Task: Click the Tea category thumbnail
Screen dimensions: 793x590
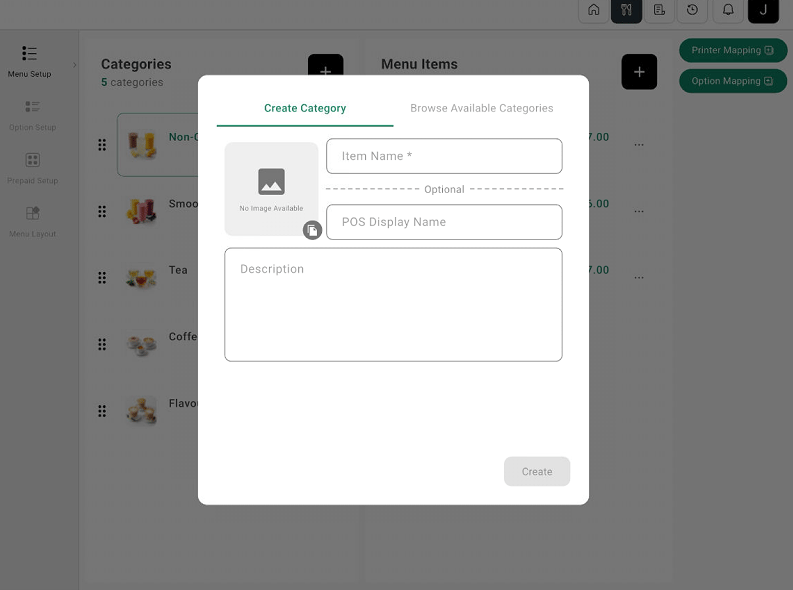Action: click(x=141, y=278)
